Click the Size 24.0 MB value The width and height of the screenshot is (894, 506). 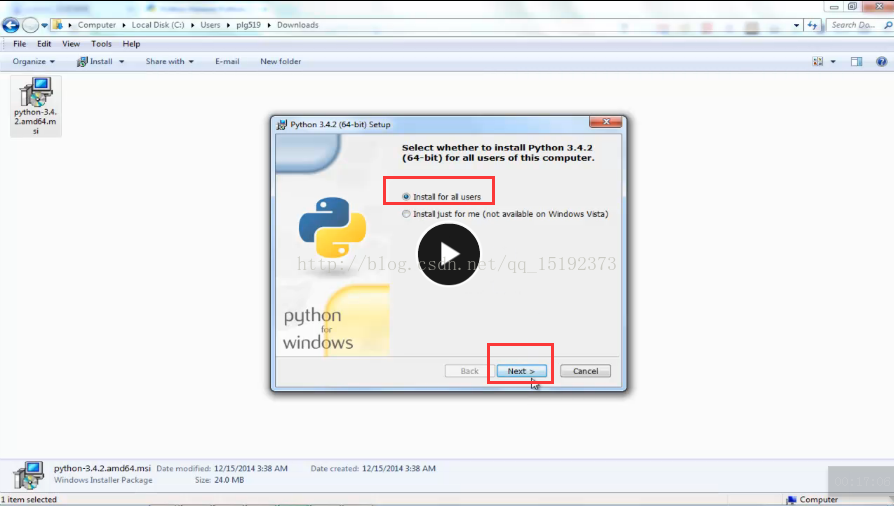coord(229,480)
